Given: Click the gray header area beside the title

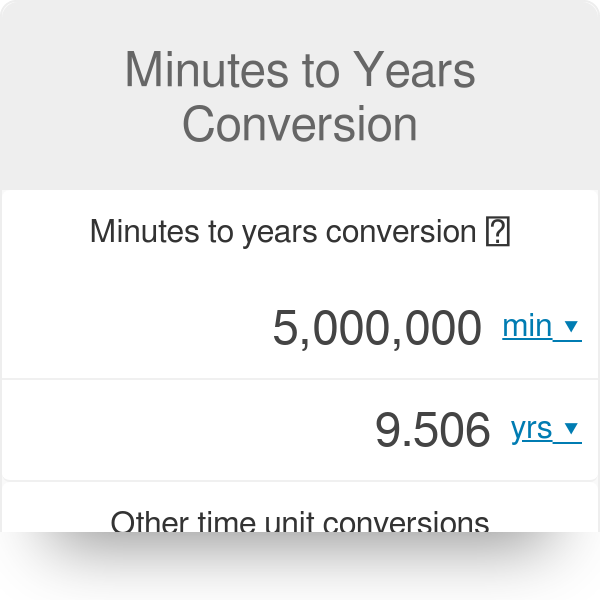Looking at the screenshot, I should (60, 100).
